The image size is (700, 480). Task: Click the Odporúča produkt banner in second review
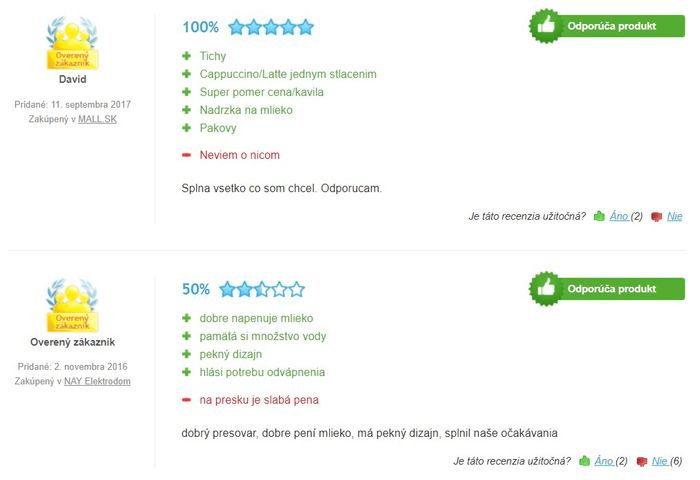[x=607, y=288]
